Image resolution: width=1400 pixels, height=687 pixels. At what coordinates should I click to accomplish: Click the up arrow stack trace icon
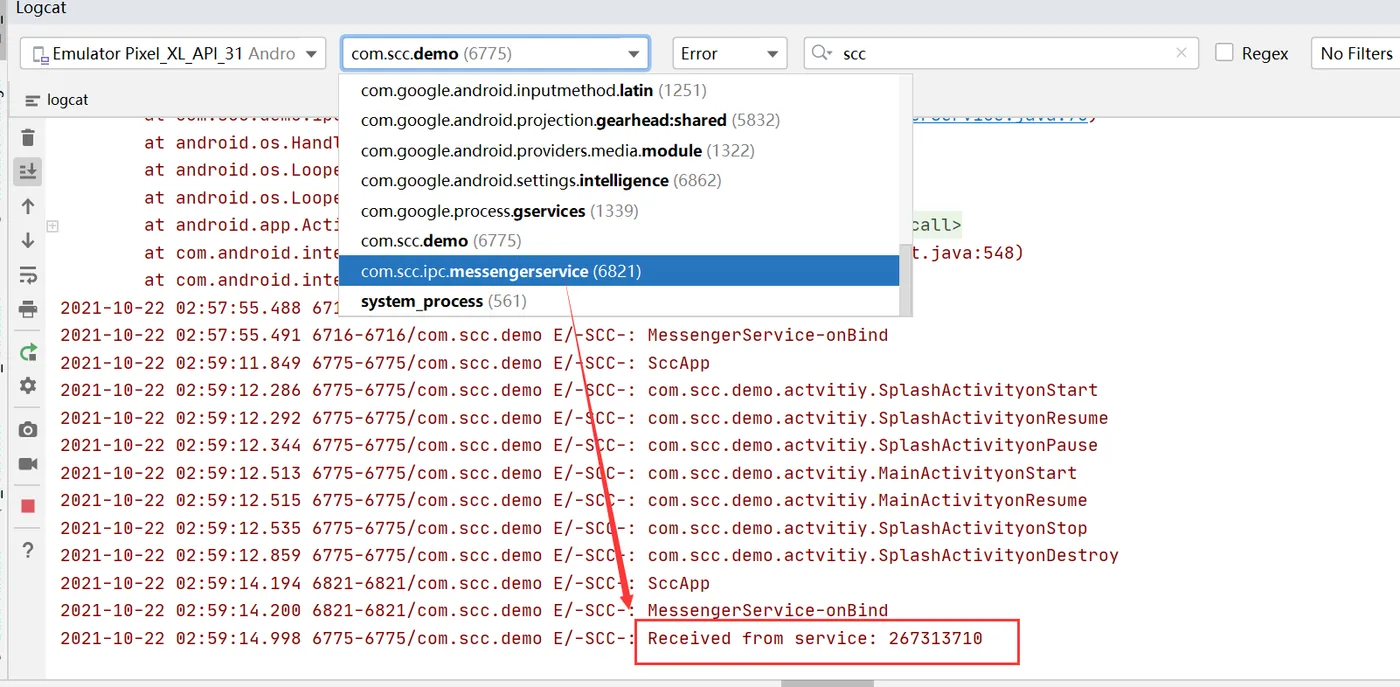point(28,206)
